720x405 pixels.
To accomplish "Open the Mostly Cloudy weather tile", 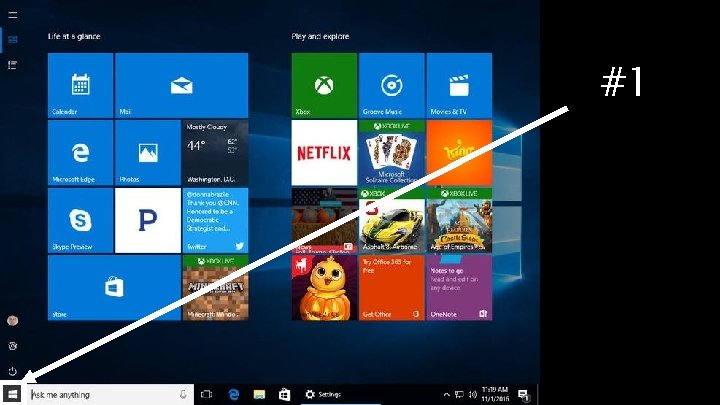I will [215, 153].
